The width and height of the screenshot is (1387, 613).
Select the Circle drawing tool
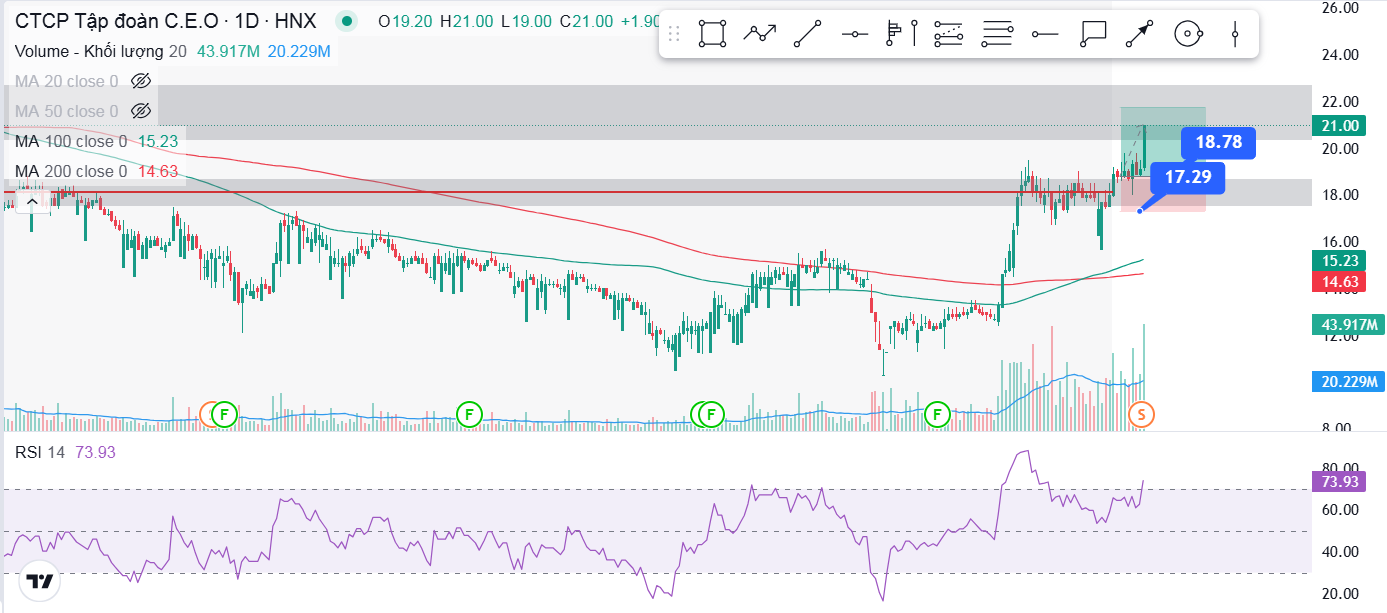(1187, 34)
